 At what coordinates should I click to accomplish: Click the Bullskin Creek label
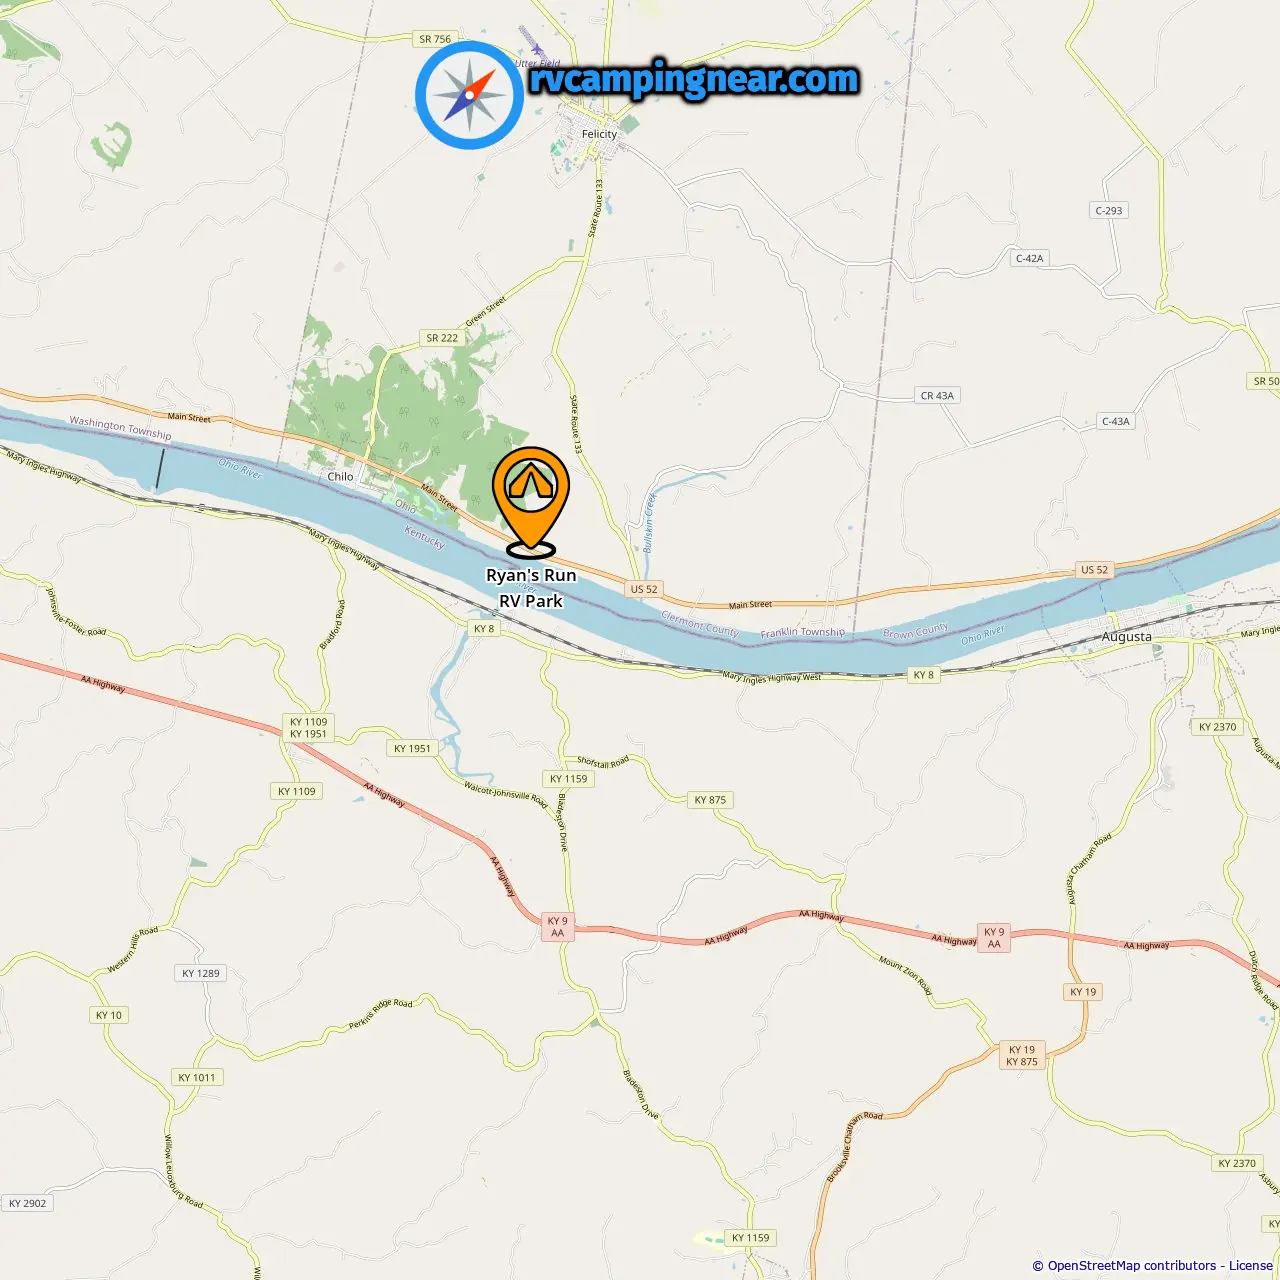click(649, 523)
